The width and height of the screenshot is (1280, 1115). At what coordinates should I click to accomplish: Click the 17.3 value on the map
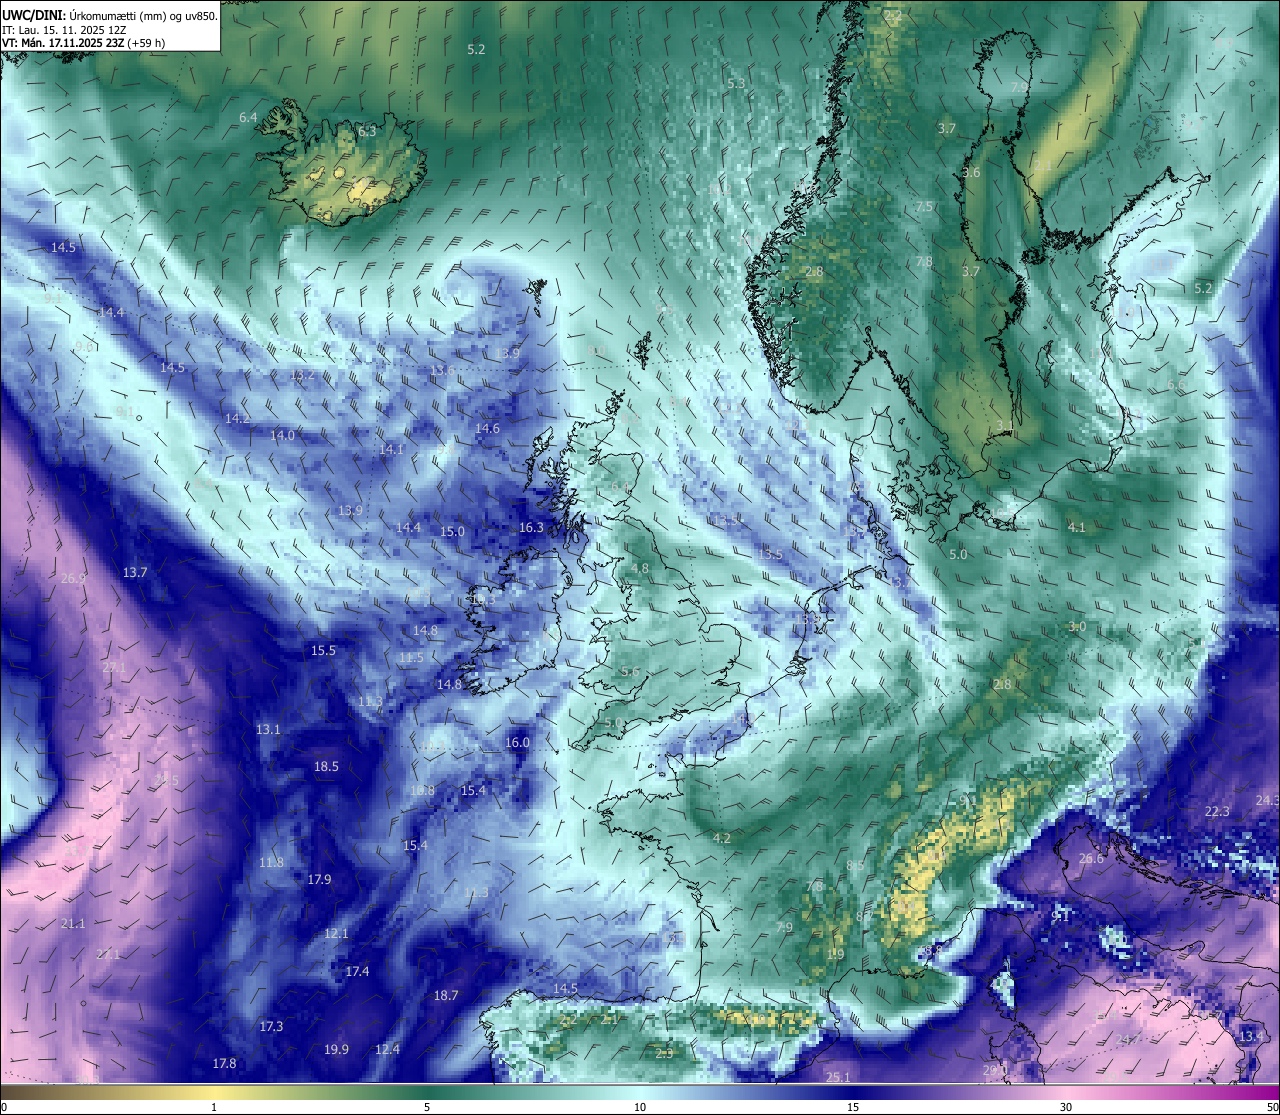(271, 1027)
